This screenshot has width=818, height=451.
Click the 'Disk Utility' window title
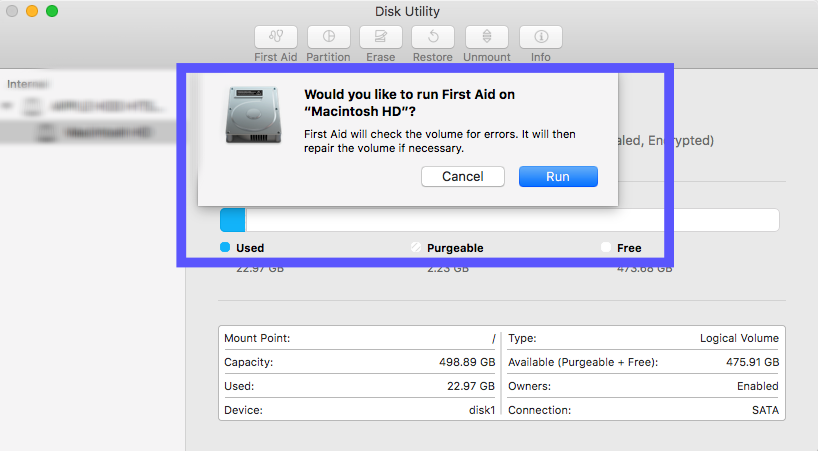[x=407, y=11]
